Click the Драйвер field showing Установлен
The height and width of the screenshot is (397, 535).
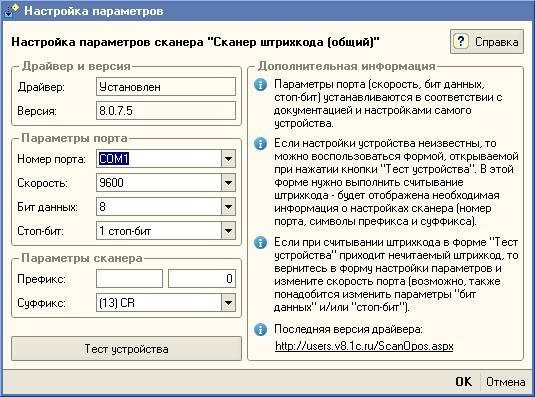point(166,87)
